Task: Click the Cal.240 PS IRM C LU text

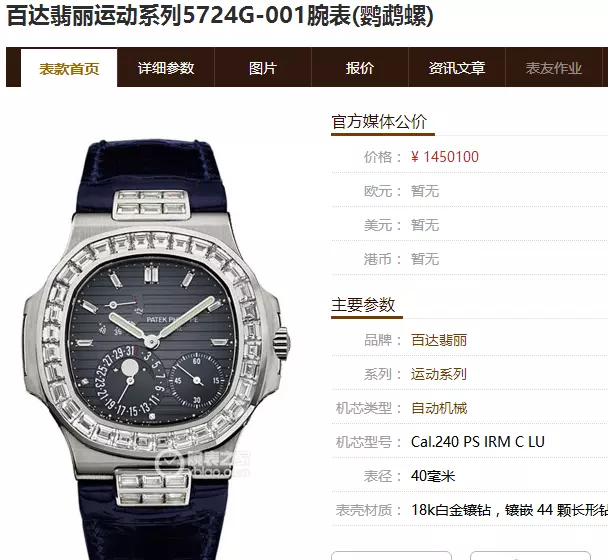Action: pyautogui.click(x=478, y=442)
